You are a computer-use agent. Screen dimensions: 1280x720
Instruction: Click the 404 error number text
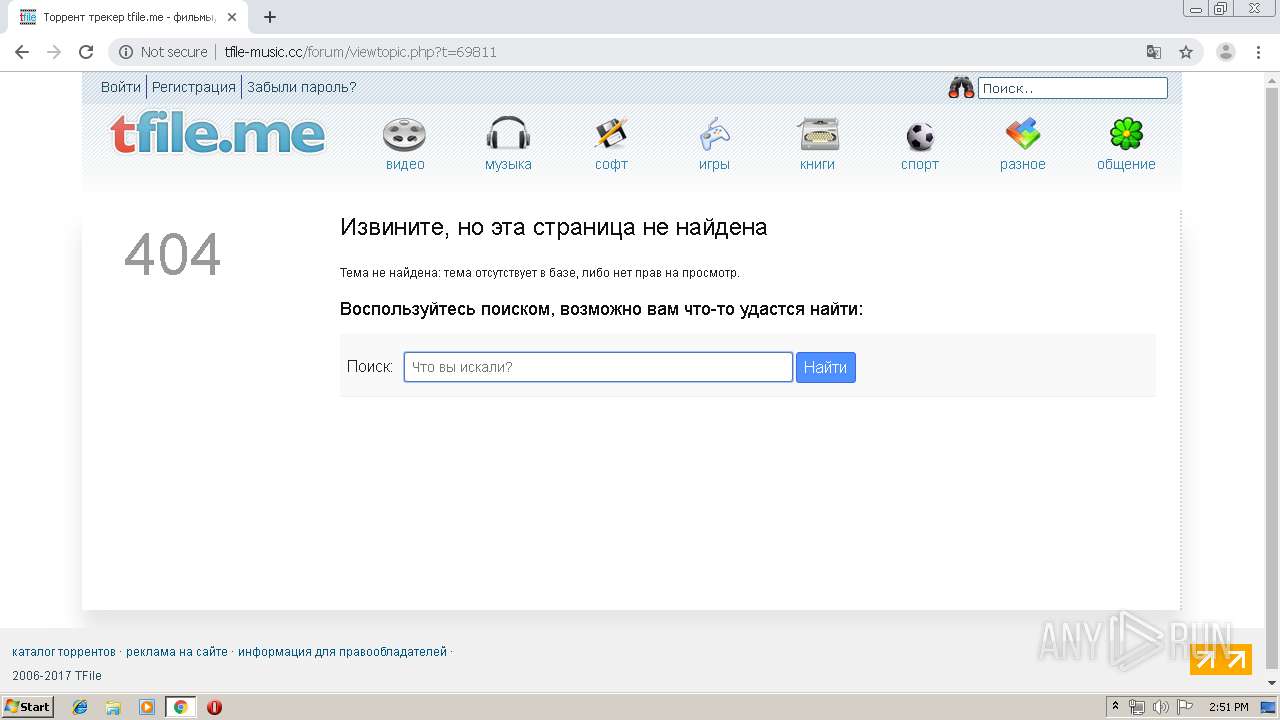point(172,255)
